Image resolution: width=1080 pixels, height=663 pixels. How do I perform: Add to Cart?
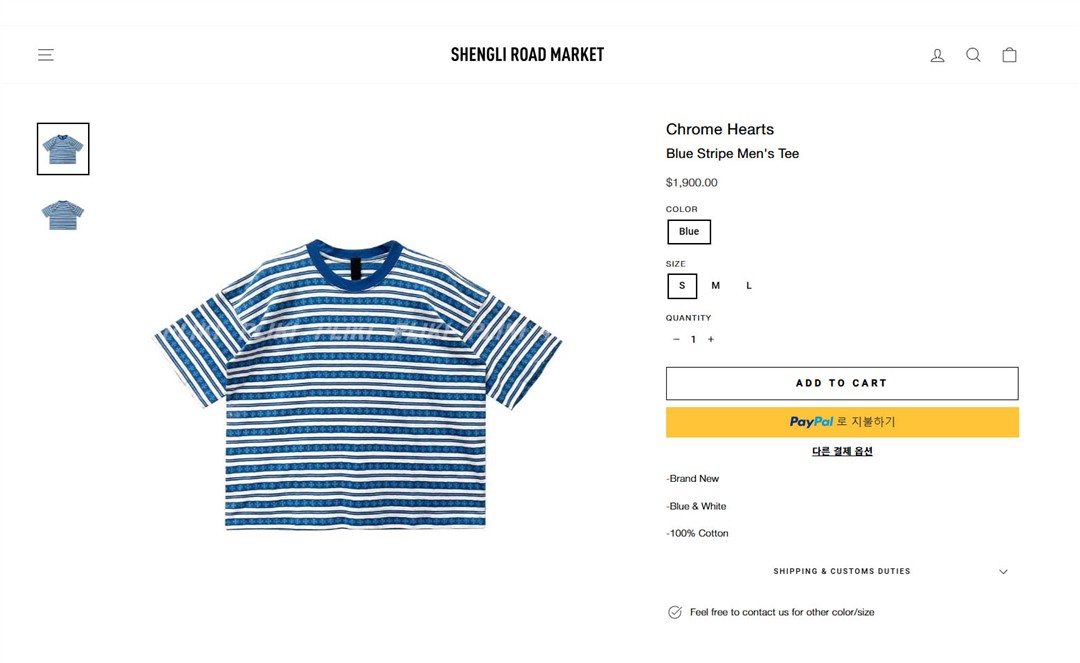[841, 383]
